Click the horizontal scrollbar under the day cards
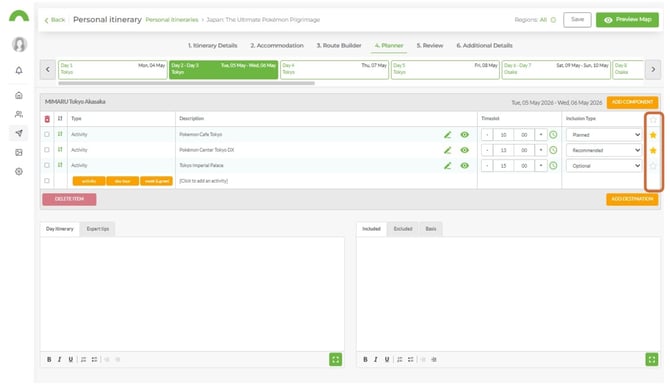Image resolution: width=670 pixels, height=389 pixels. tap(186, 83)
